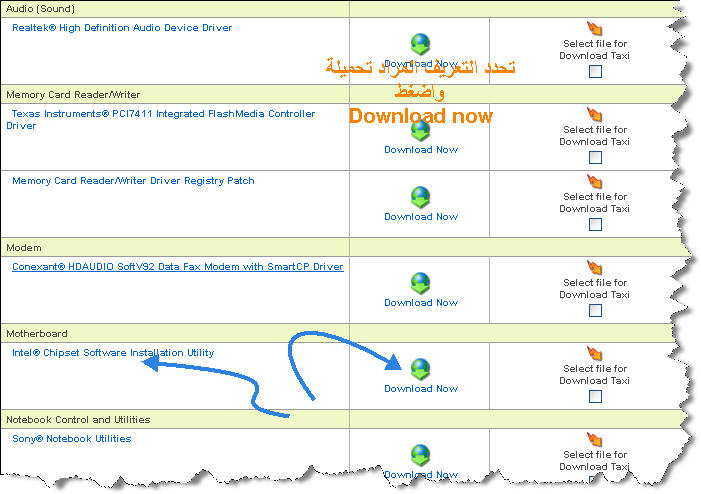Click the globe icon for Memory Card Registry Patch

coord(420,197)
